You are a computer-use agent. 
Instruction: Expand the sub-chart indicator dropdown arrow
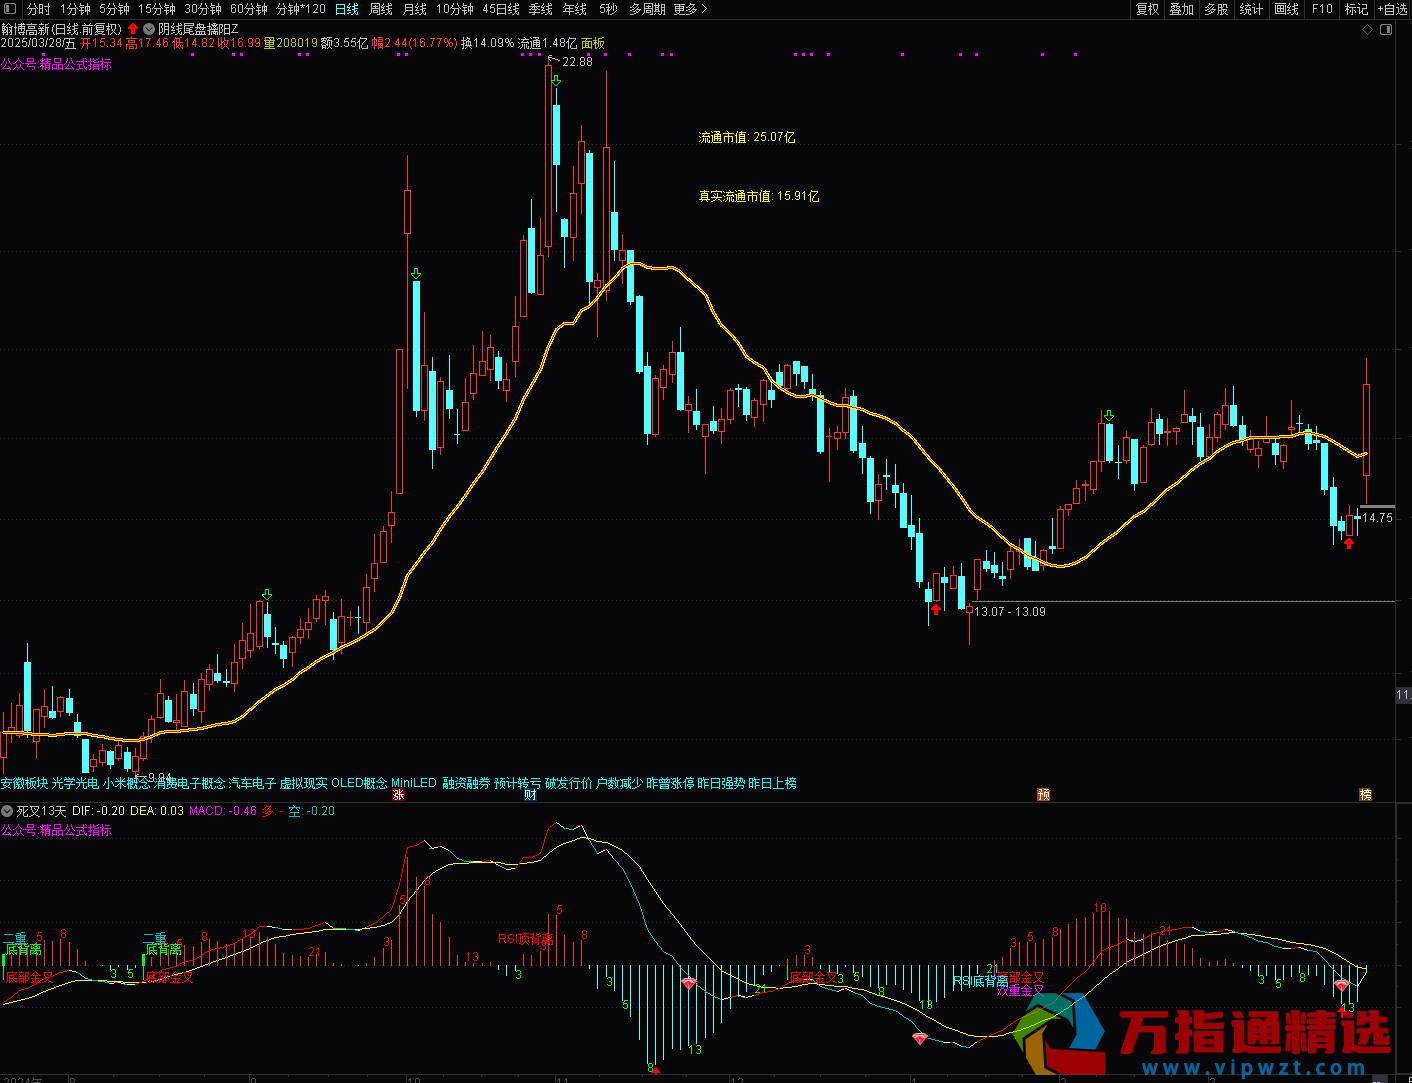(x=7, y=811)
